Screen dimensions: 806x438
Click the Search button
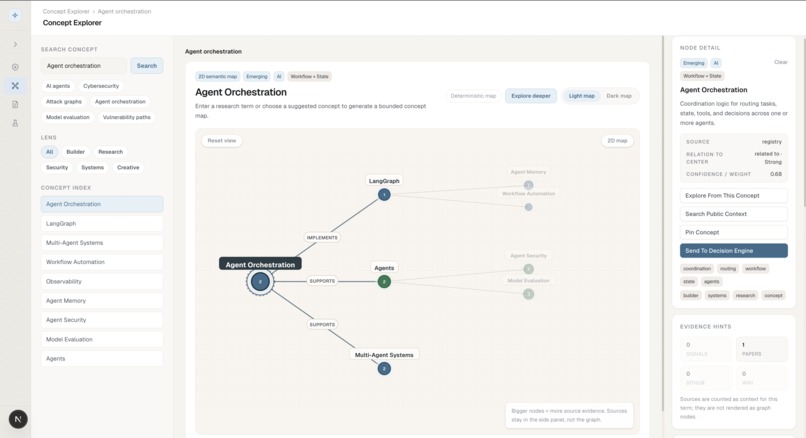click(146, 66)
